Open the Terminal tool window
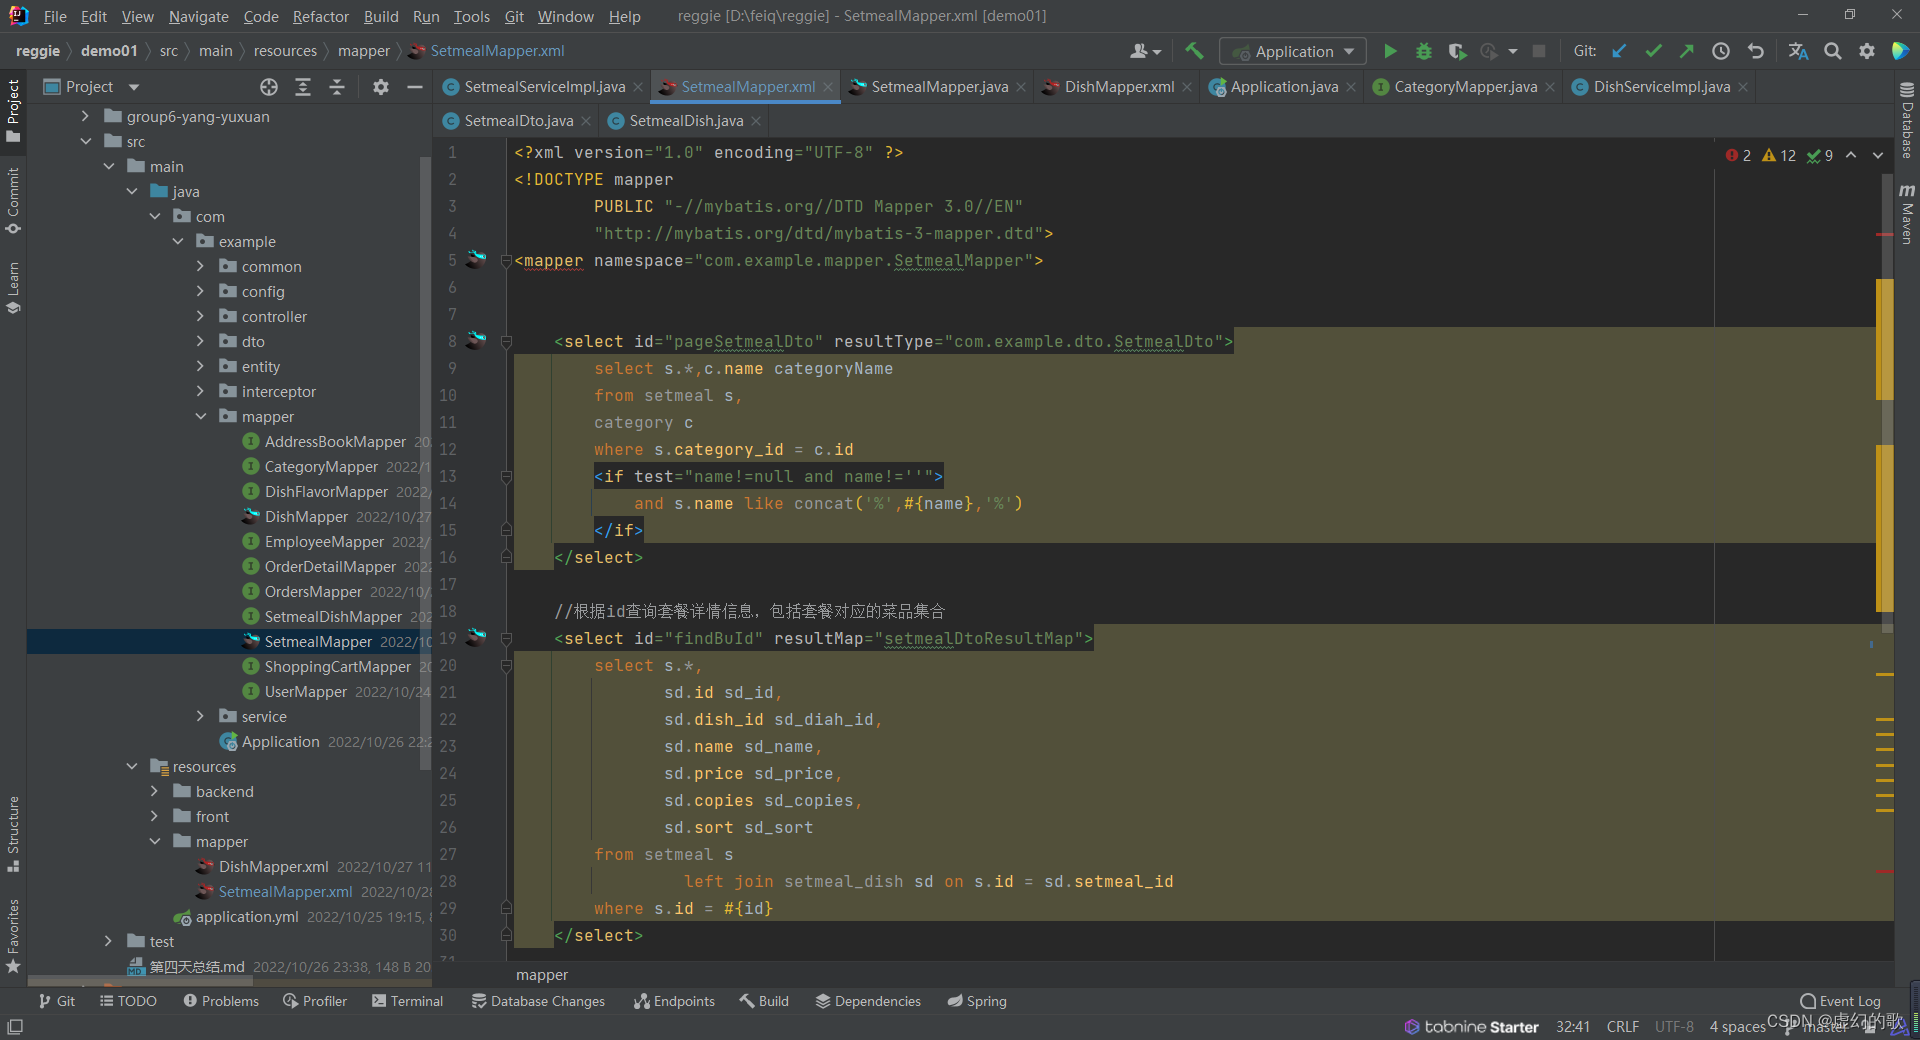This screenshot has width=1920, height=1040. (407, 1001)
